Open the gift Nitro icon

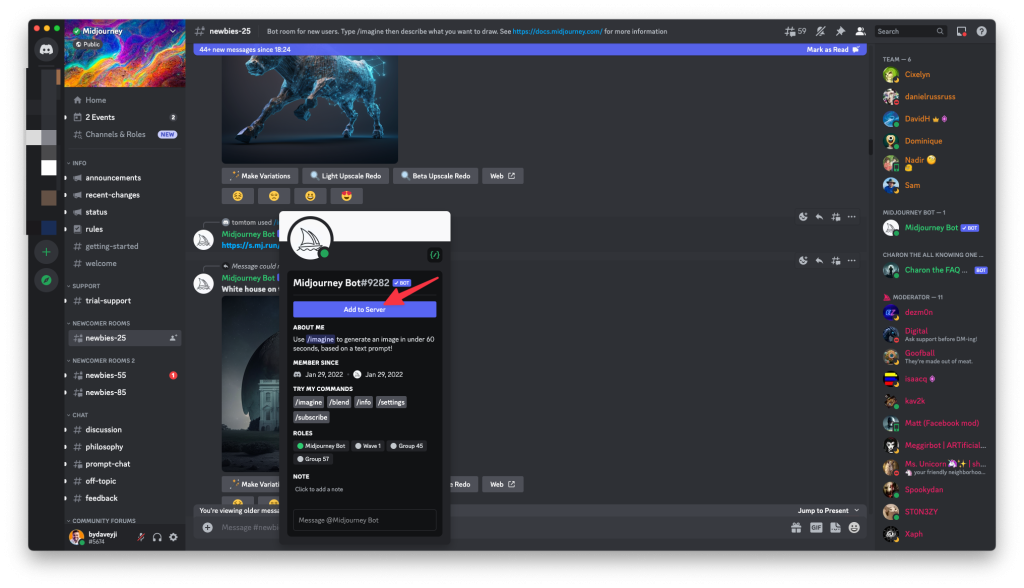[796, 528]
